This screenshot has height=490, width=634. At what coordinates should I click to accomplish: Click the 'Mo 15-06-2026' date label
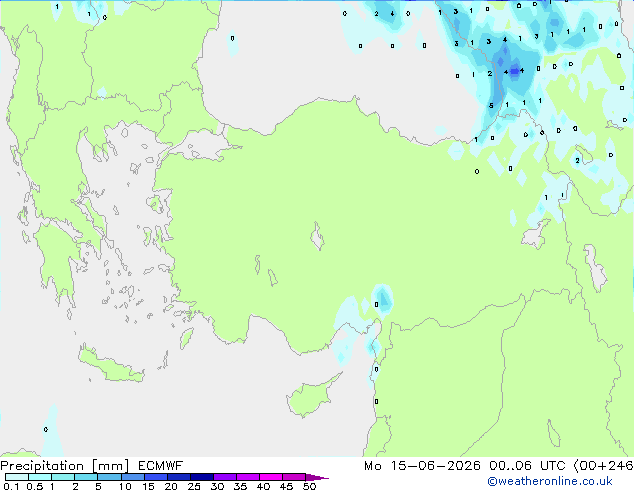pos(422,466)
